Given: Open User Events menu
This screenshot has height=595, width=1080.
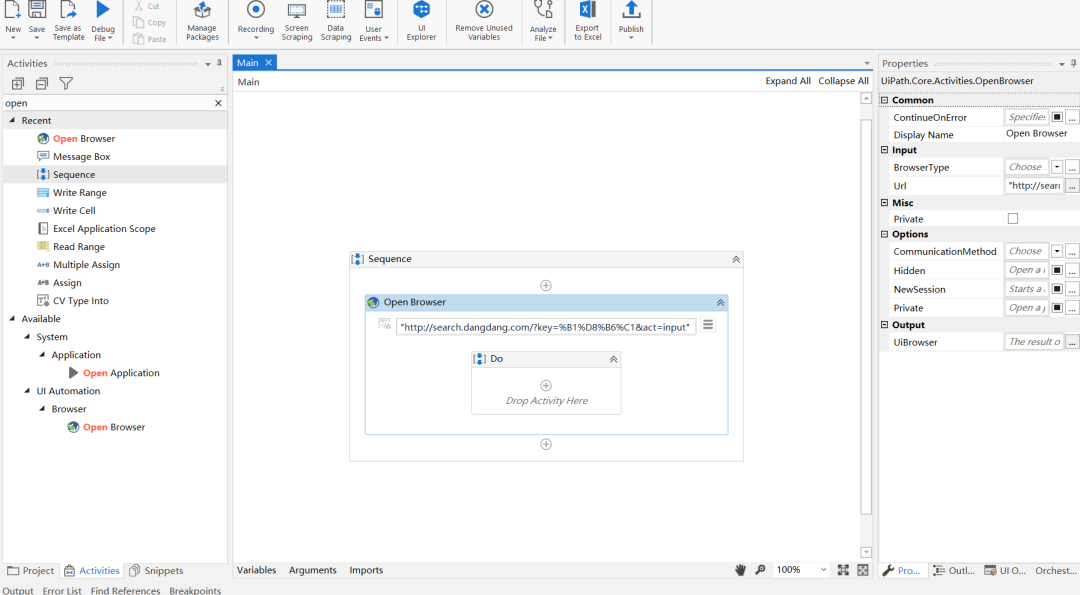Looking at the screenshot, I should 373,21.
